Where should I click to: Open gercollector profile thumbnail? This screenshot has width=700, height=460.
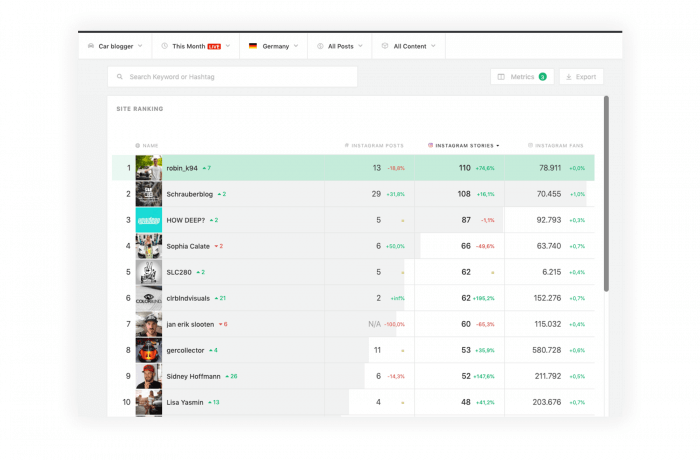(149, 350)
